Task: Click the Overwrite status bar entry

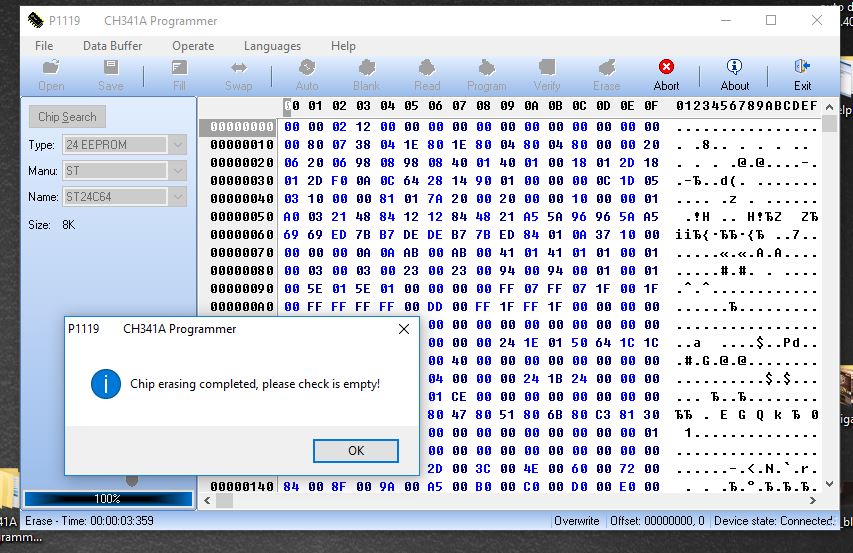Action: pyautogui.click(x=577, y=521)
